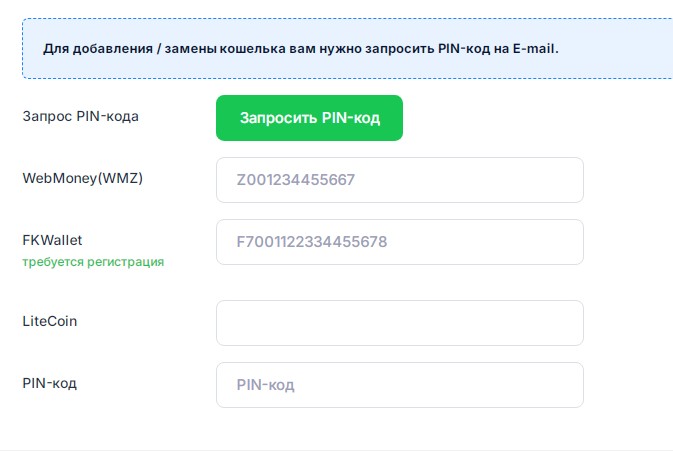Click right end of LiteCoin field

[565, 323]
